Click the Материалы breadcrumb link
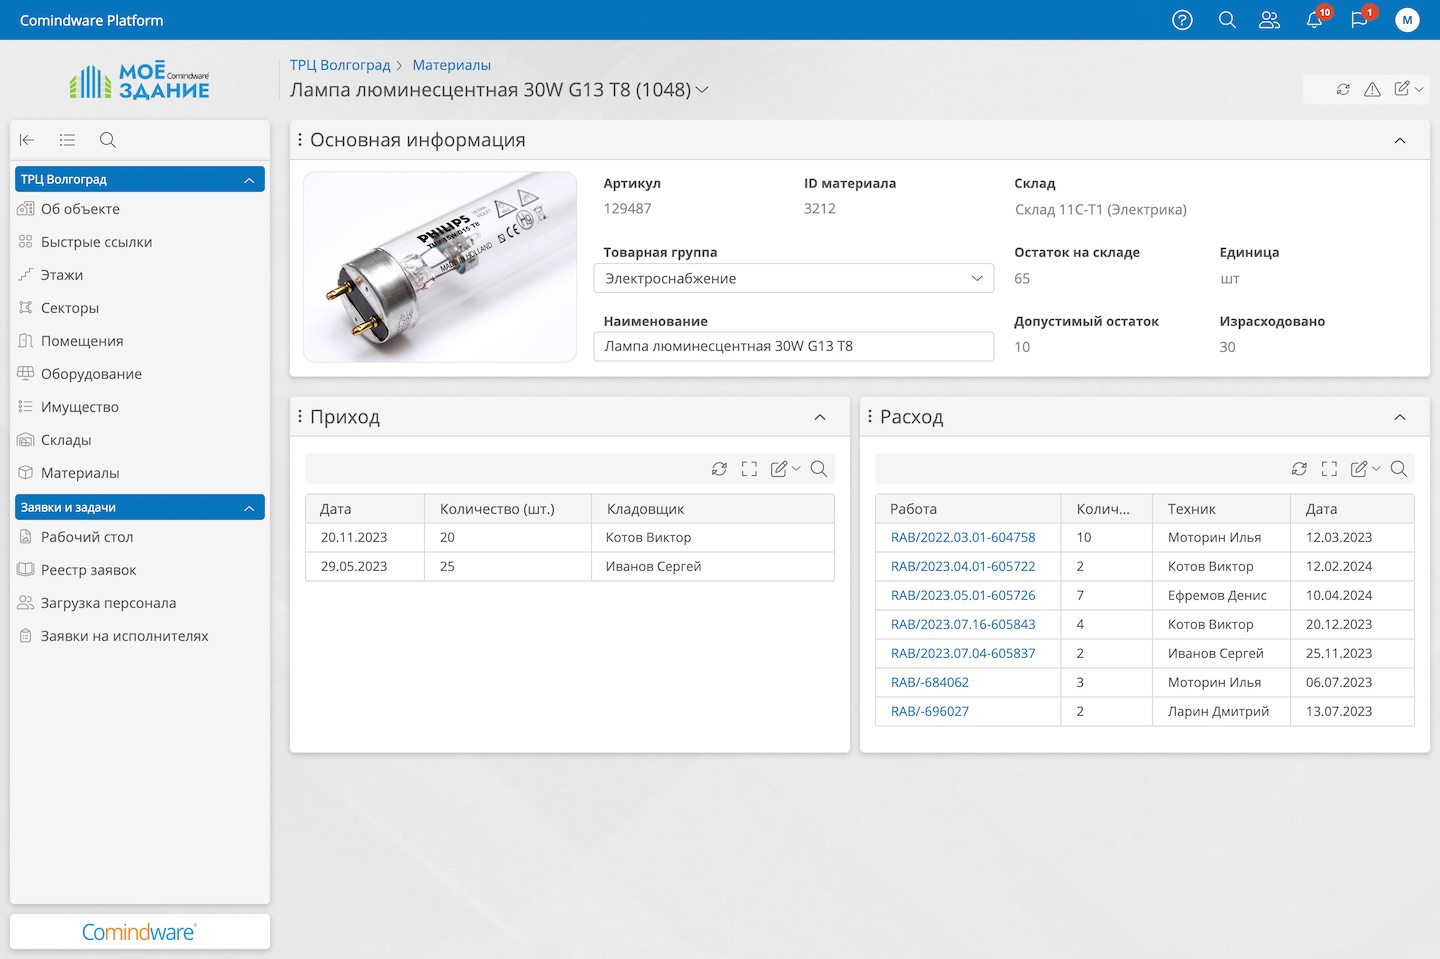 pos(451,65)
